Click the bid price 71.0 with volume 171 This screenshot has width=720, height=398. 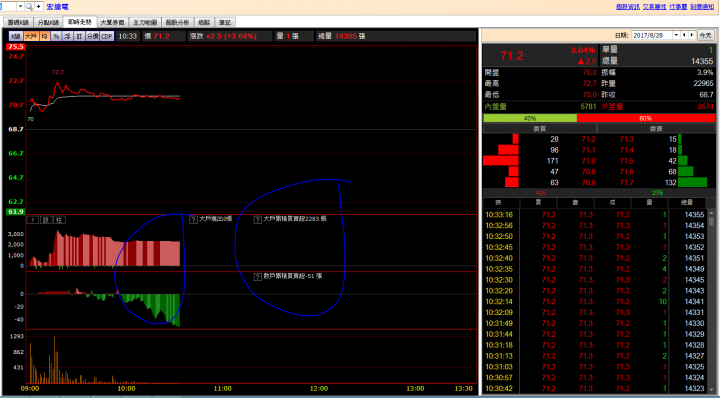tap(588, 161)
